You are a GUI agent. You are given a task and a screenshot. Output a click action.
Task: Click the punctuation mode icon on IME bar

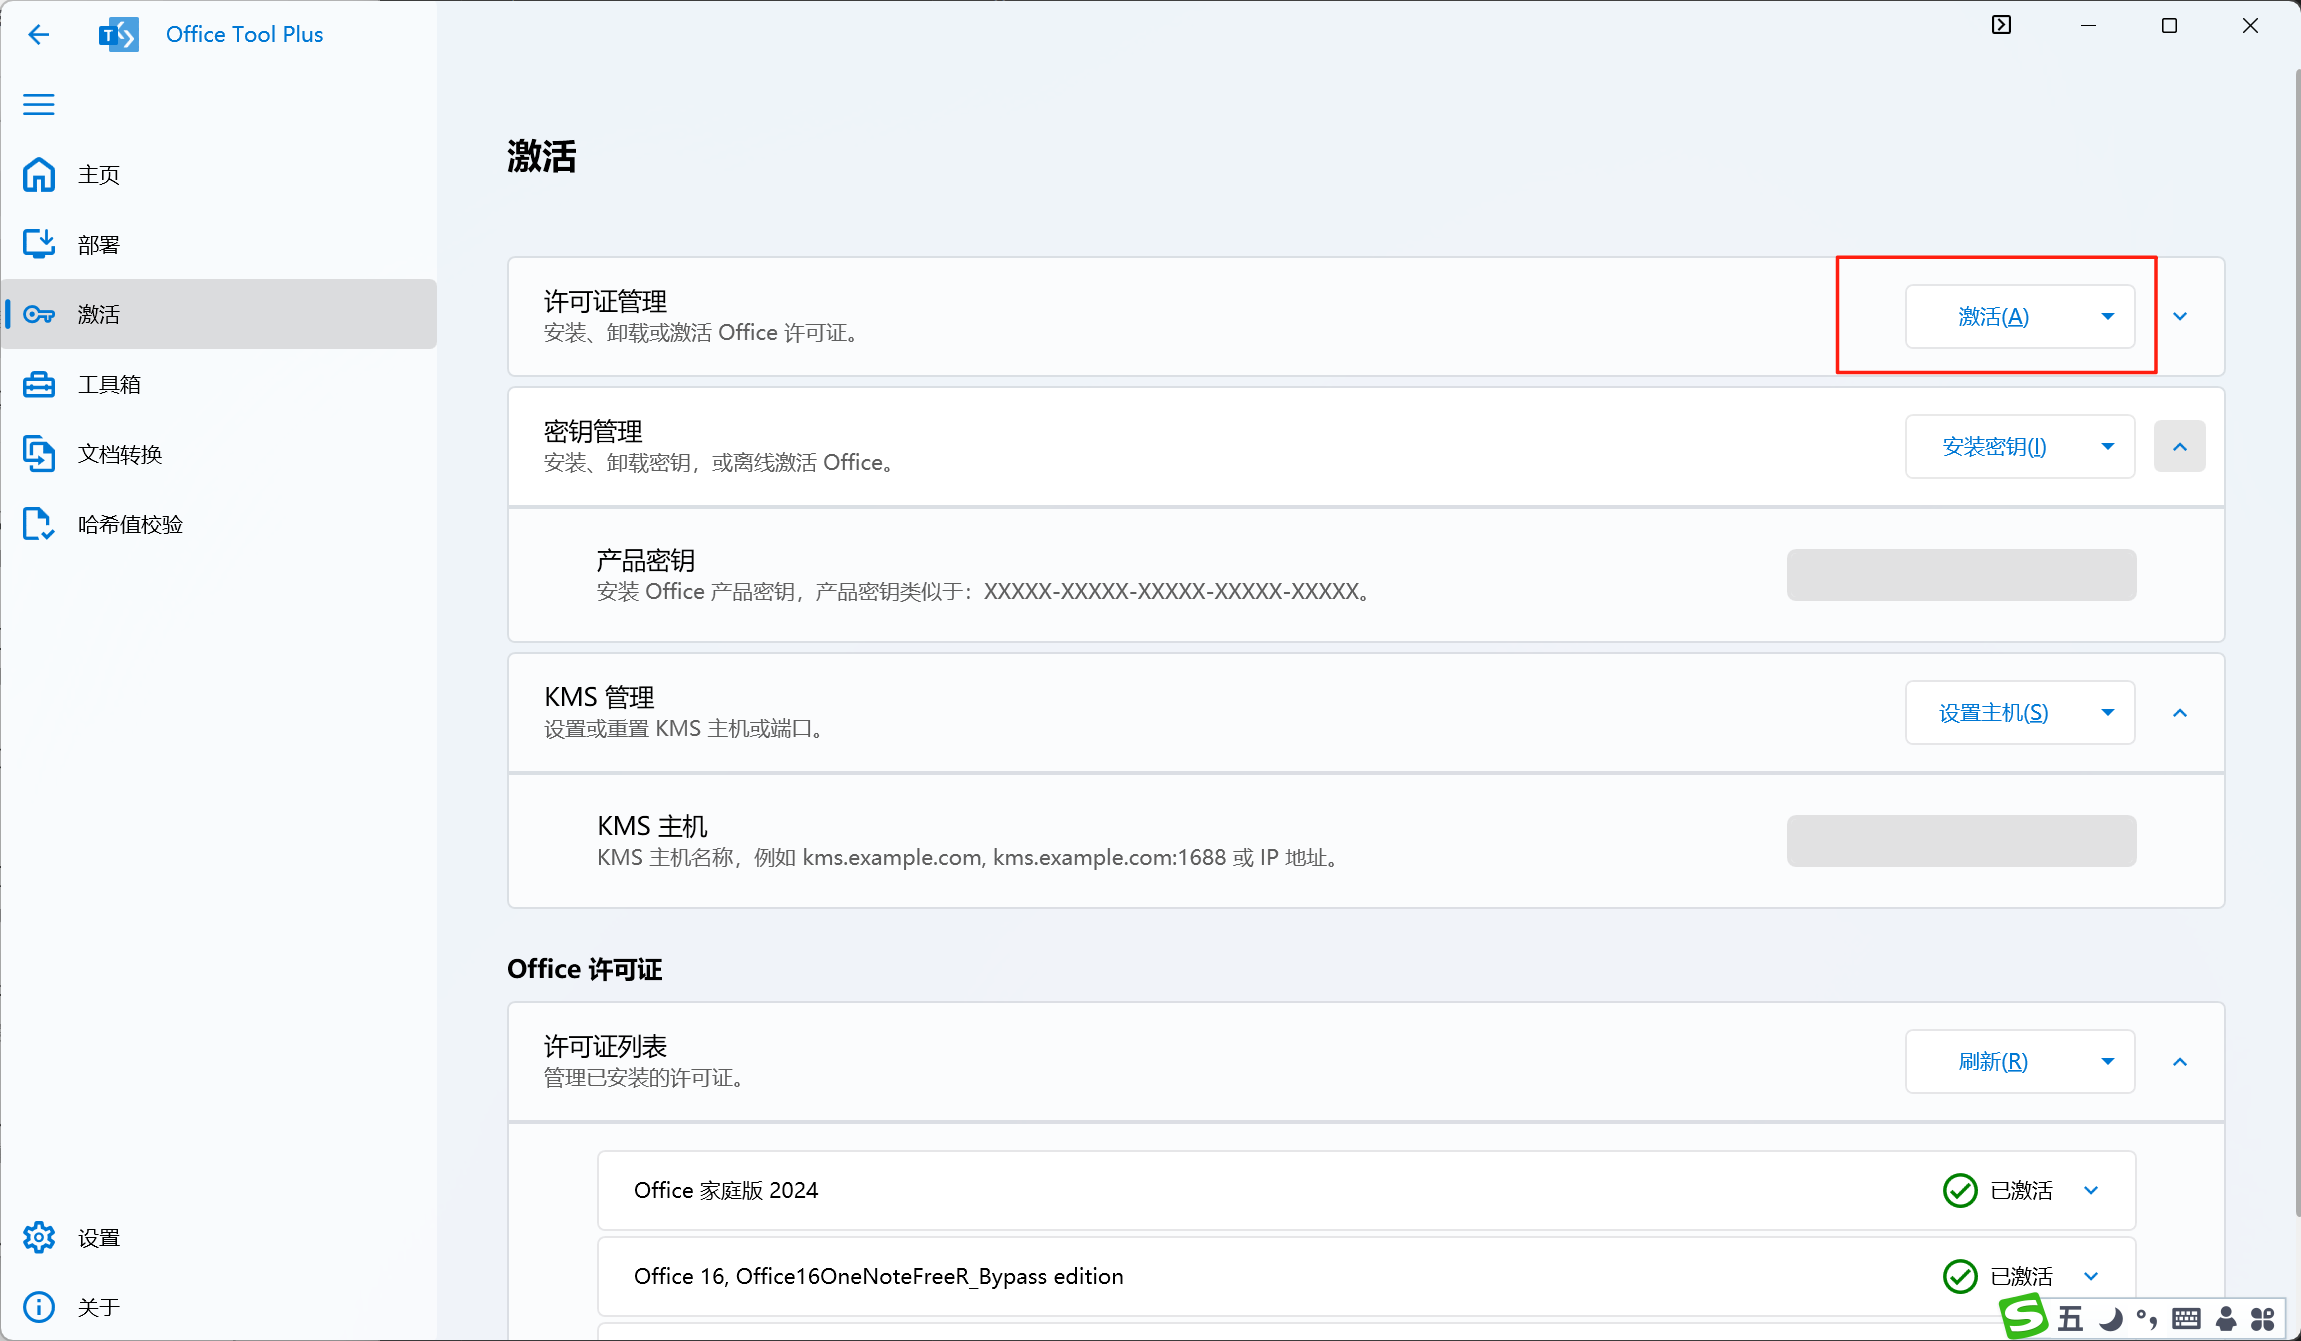2147,1319
